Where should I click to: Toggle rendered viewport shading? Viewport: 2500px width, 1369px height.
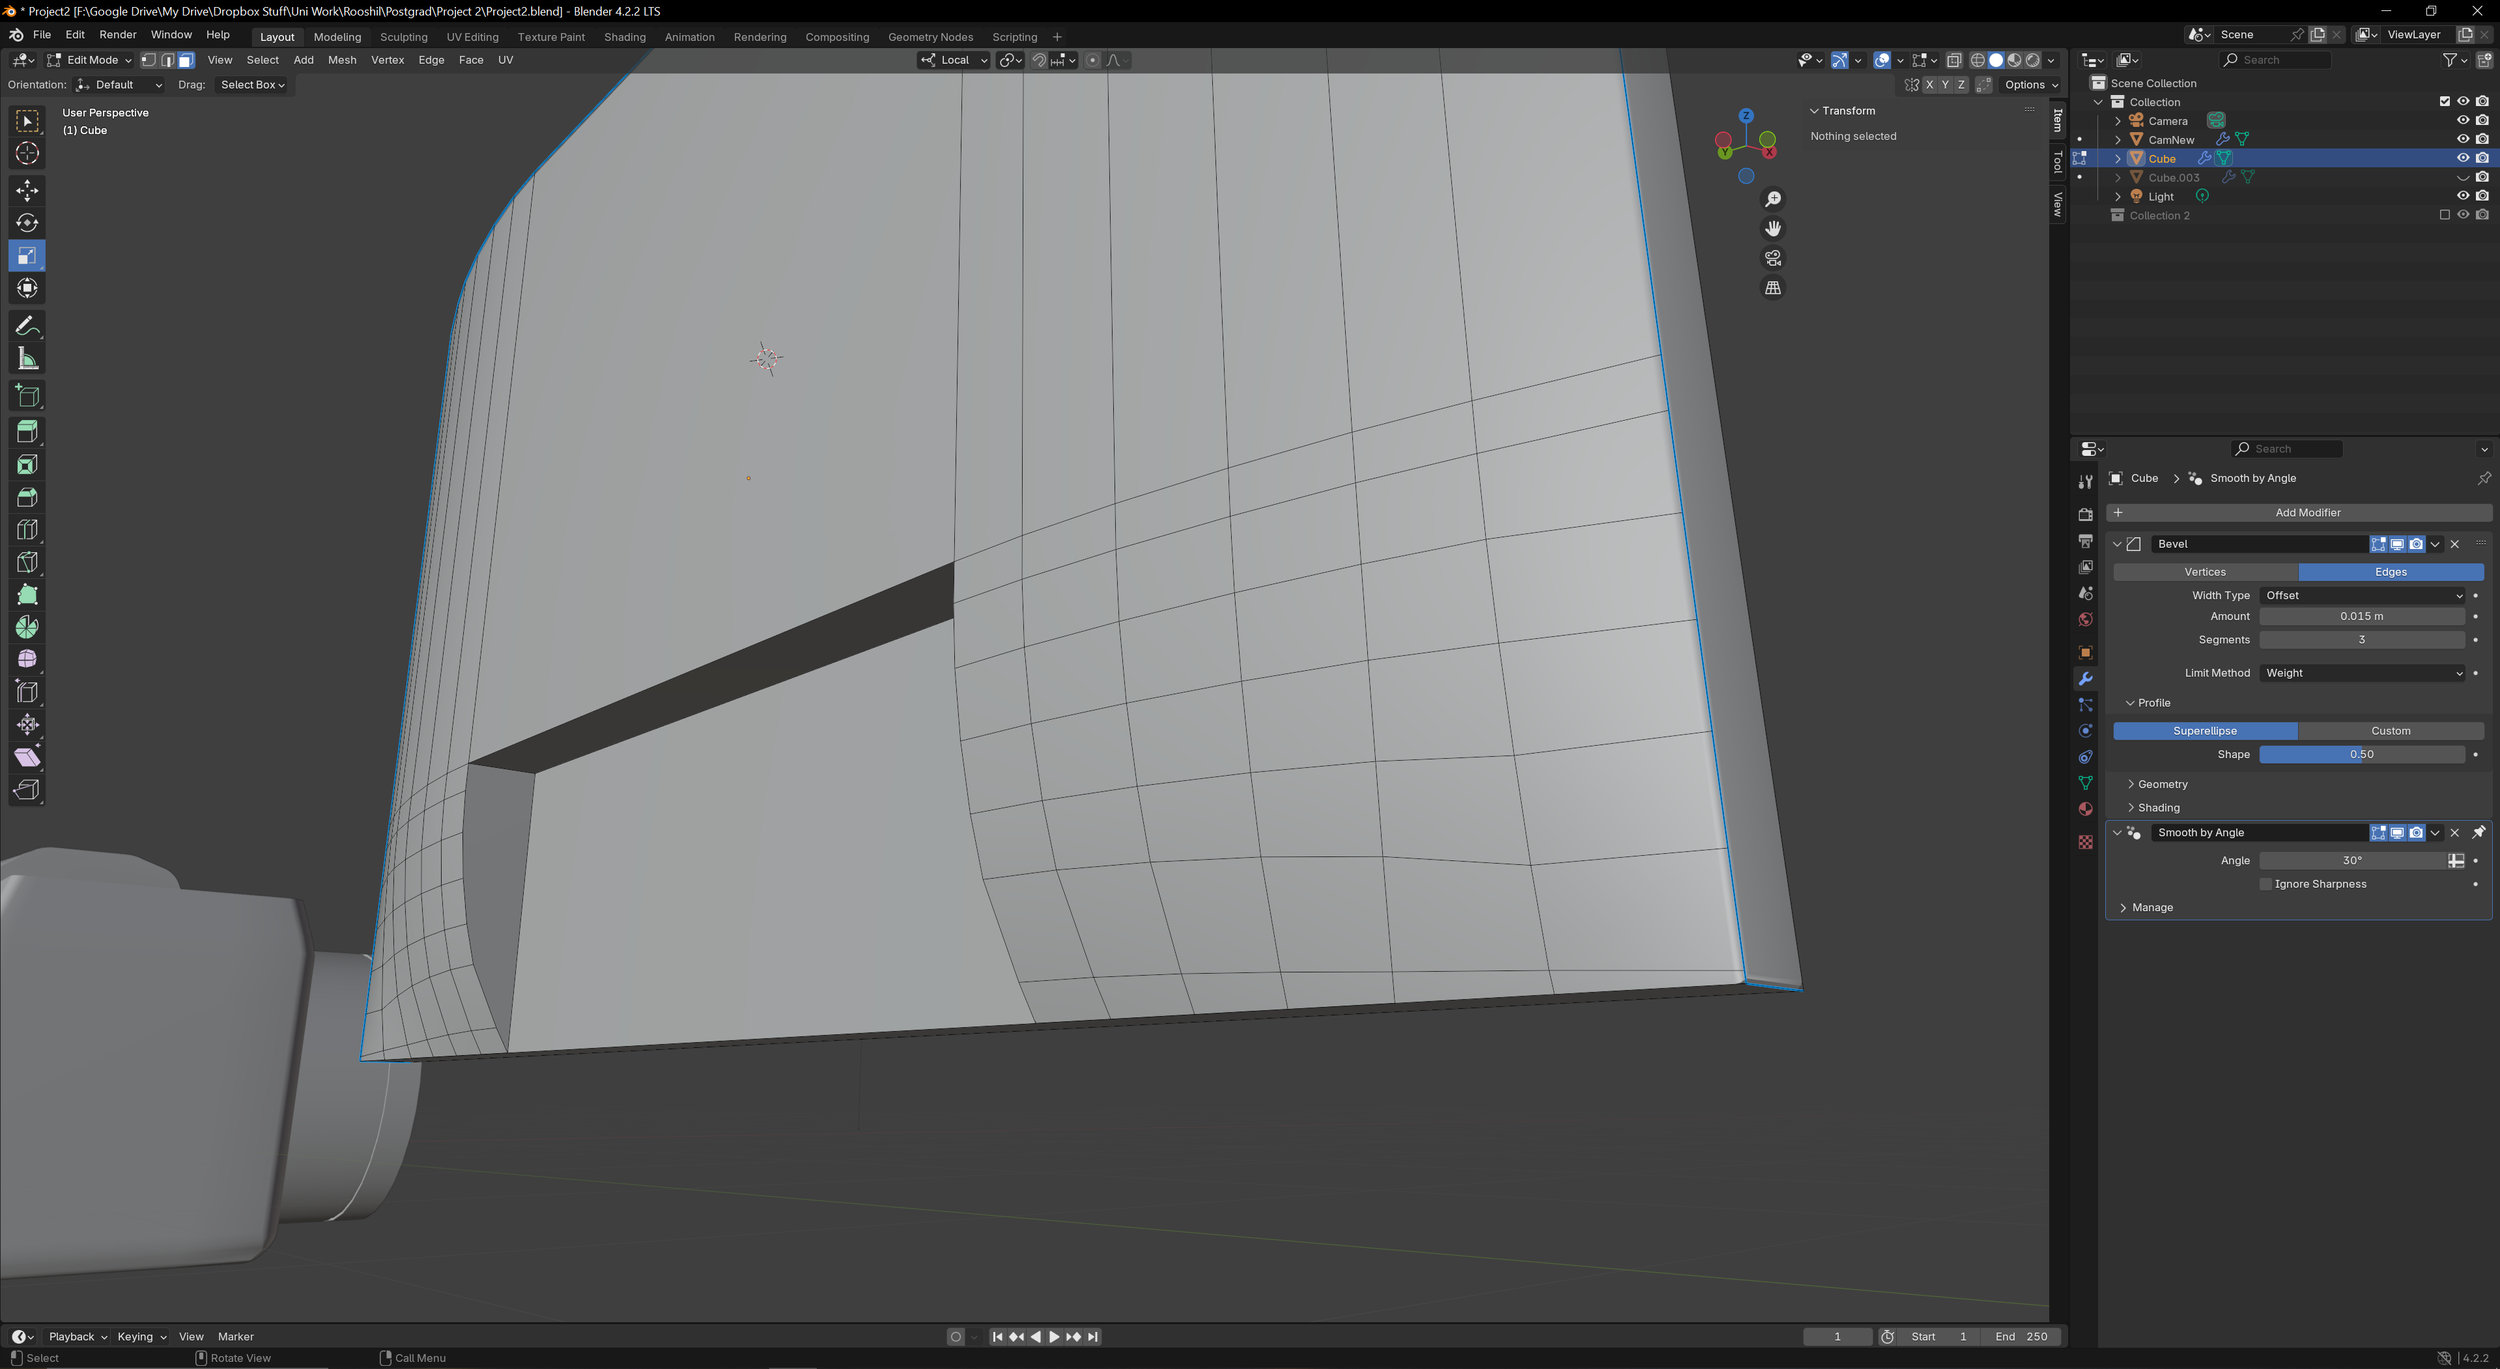tap(2032, 60)
